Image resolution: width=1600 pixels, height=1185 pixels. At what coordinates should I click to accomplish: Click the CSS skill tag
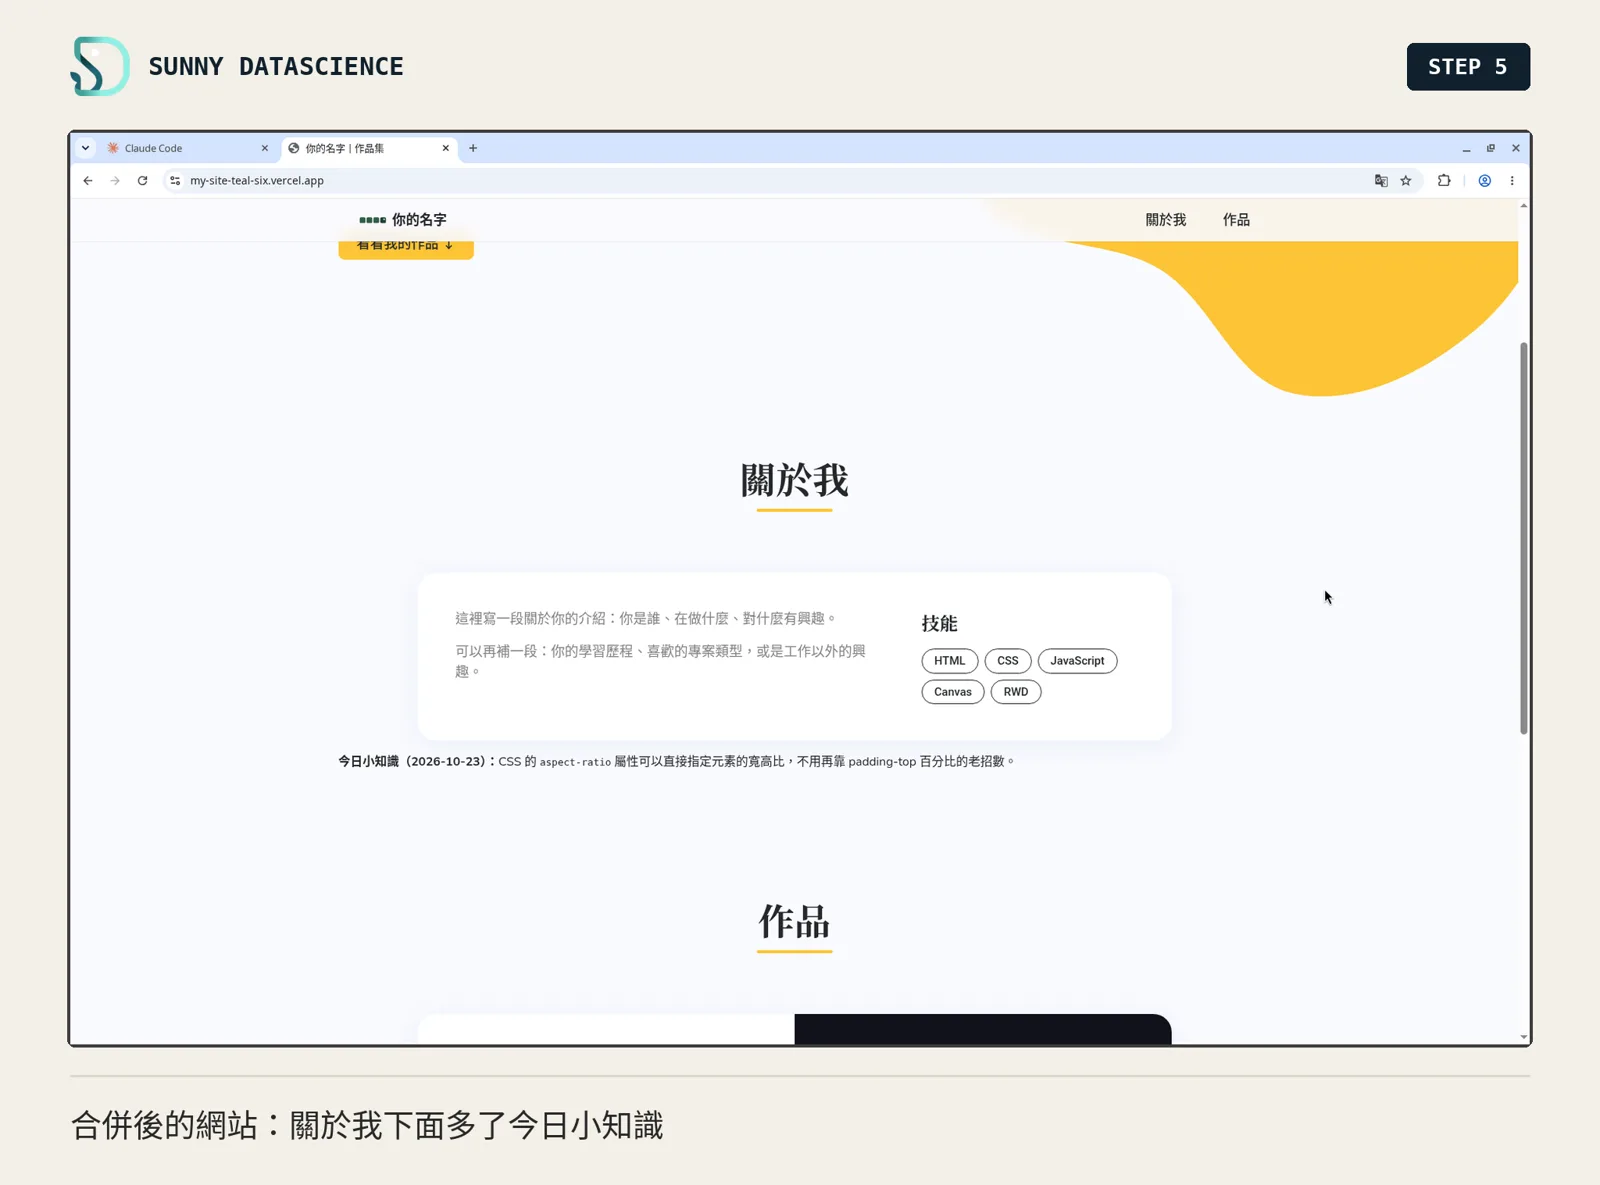[1008, 661]
